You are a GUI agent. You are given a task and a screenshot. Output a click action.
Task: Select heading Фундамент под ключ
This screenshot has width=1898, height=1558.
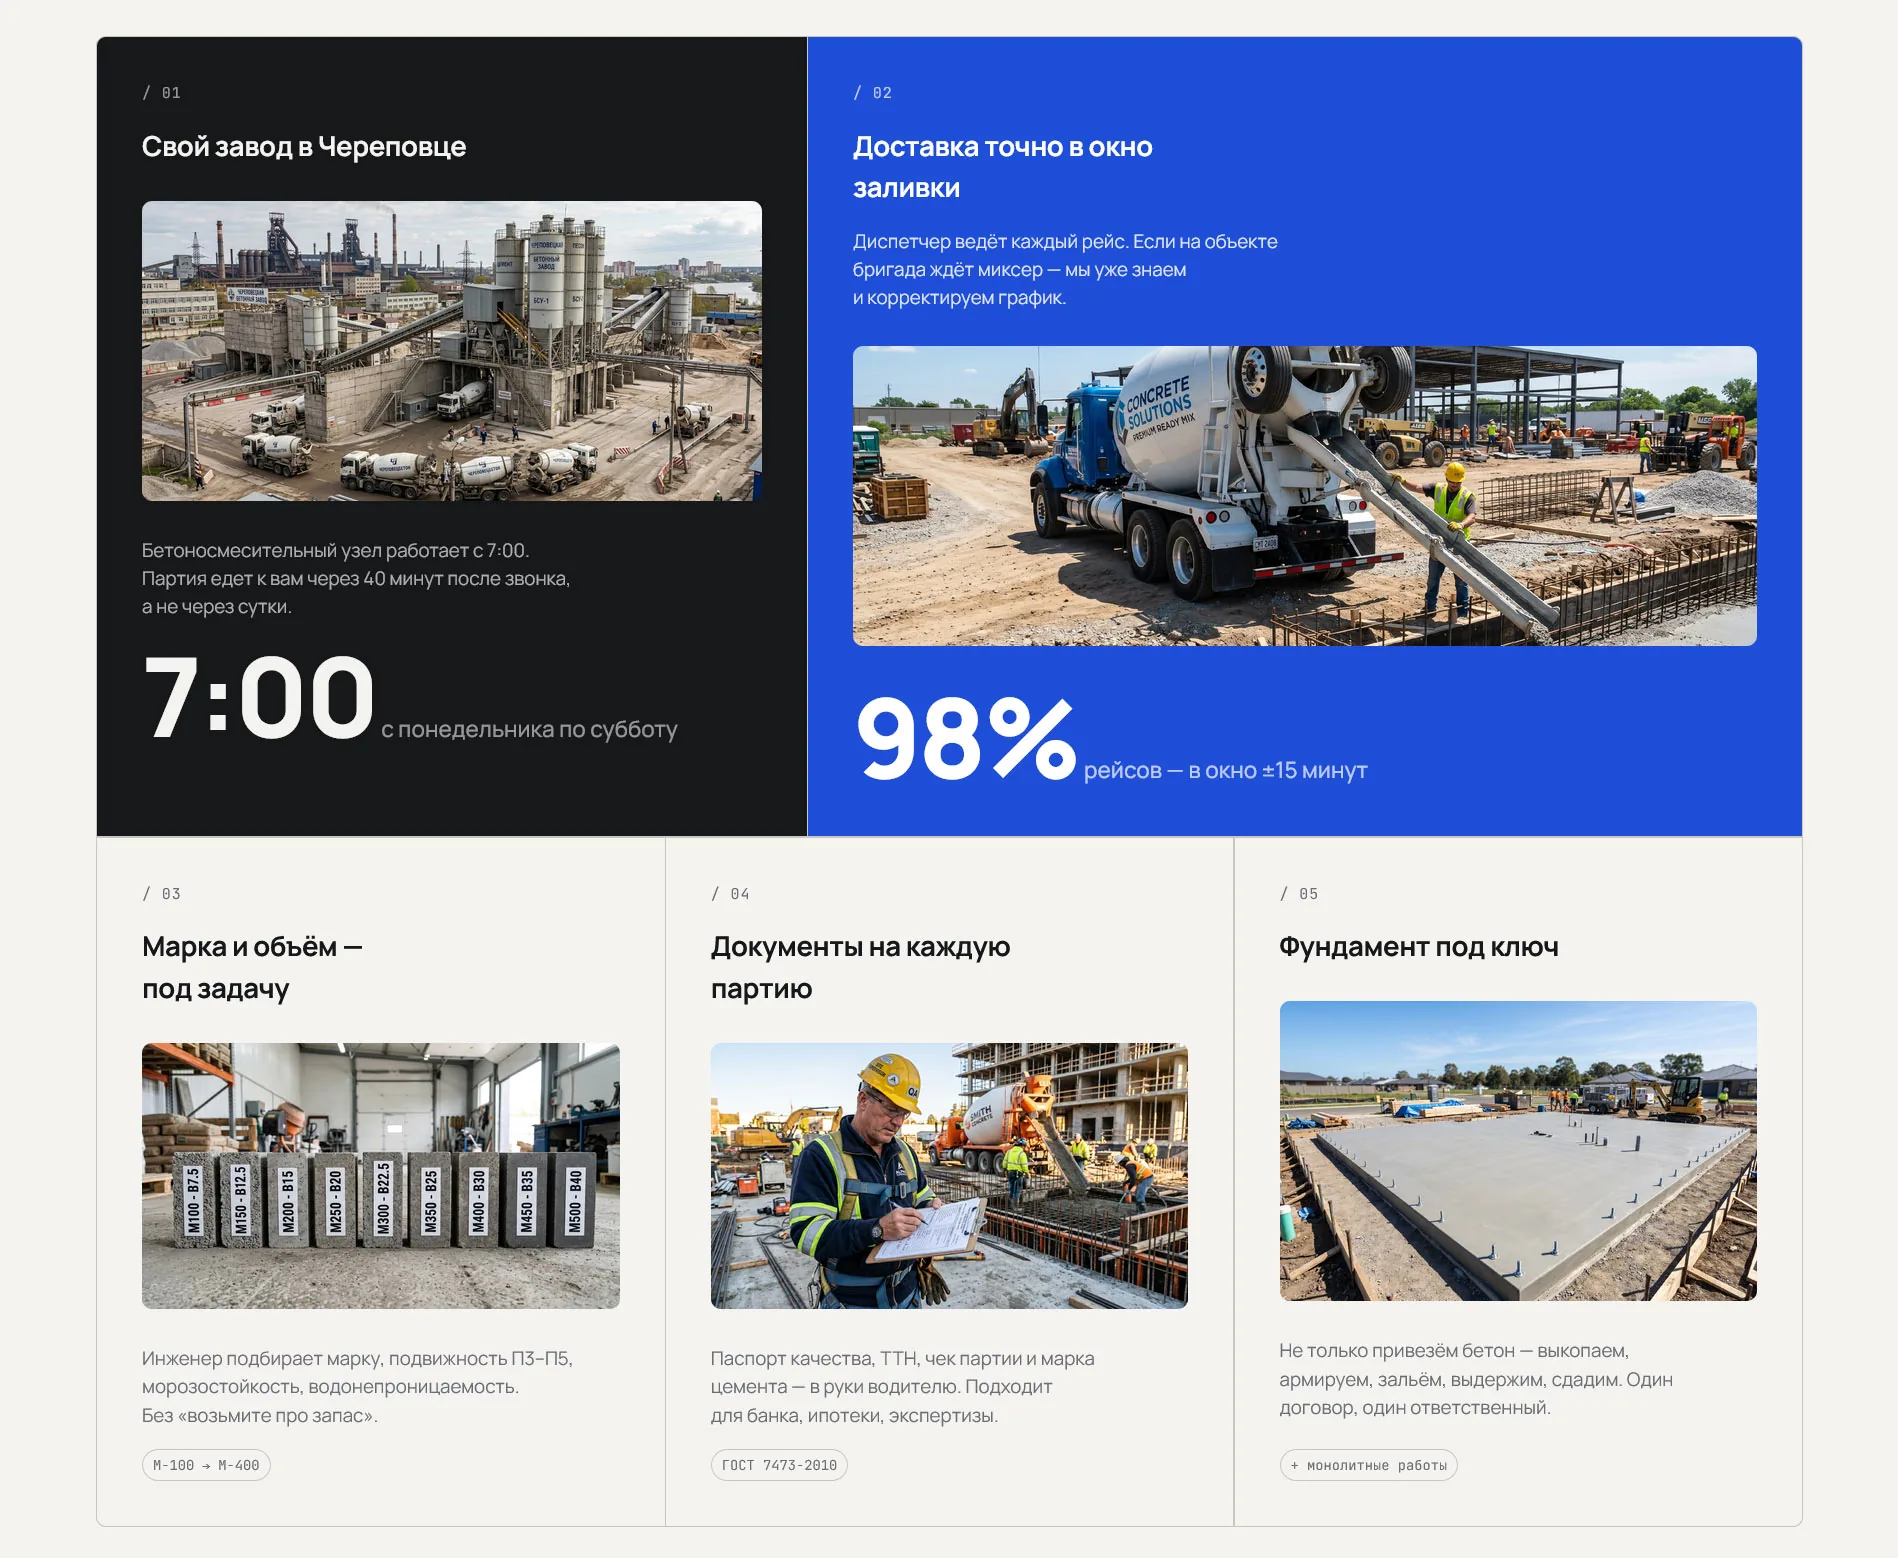coord(1419,947)
